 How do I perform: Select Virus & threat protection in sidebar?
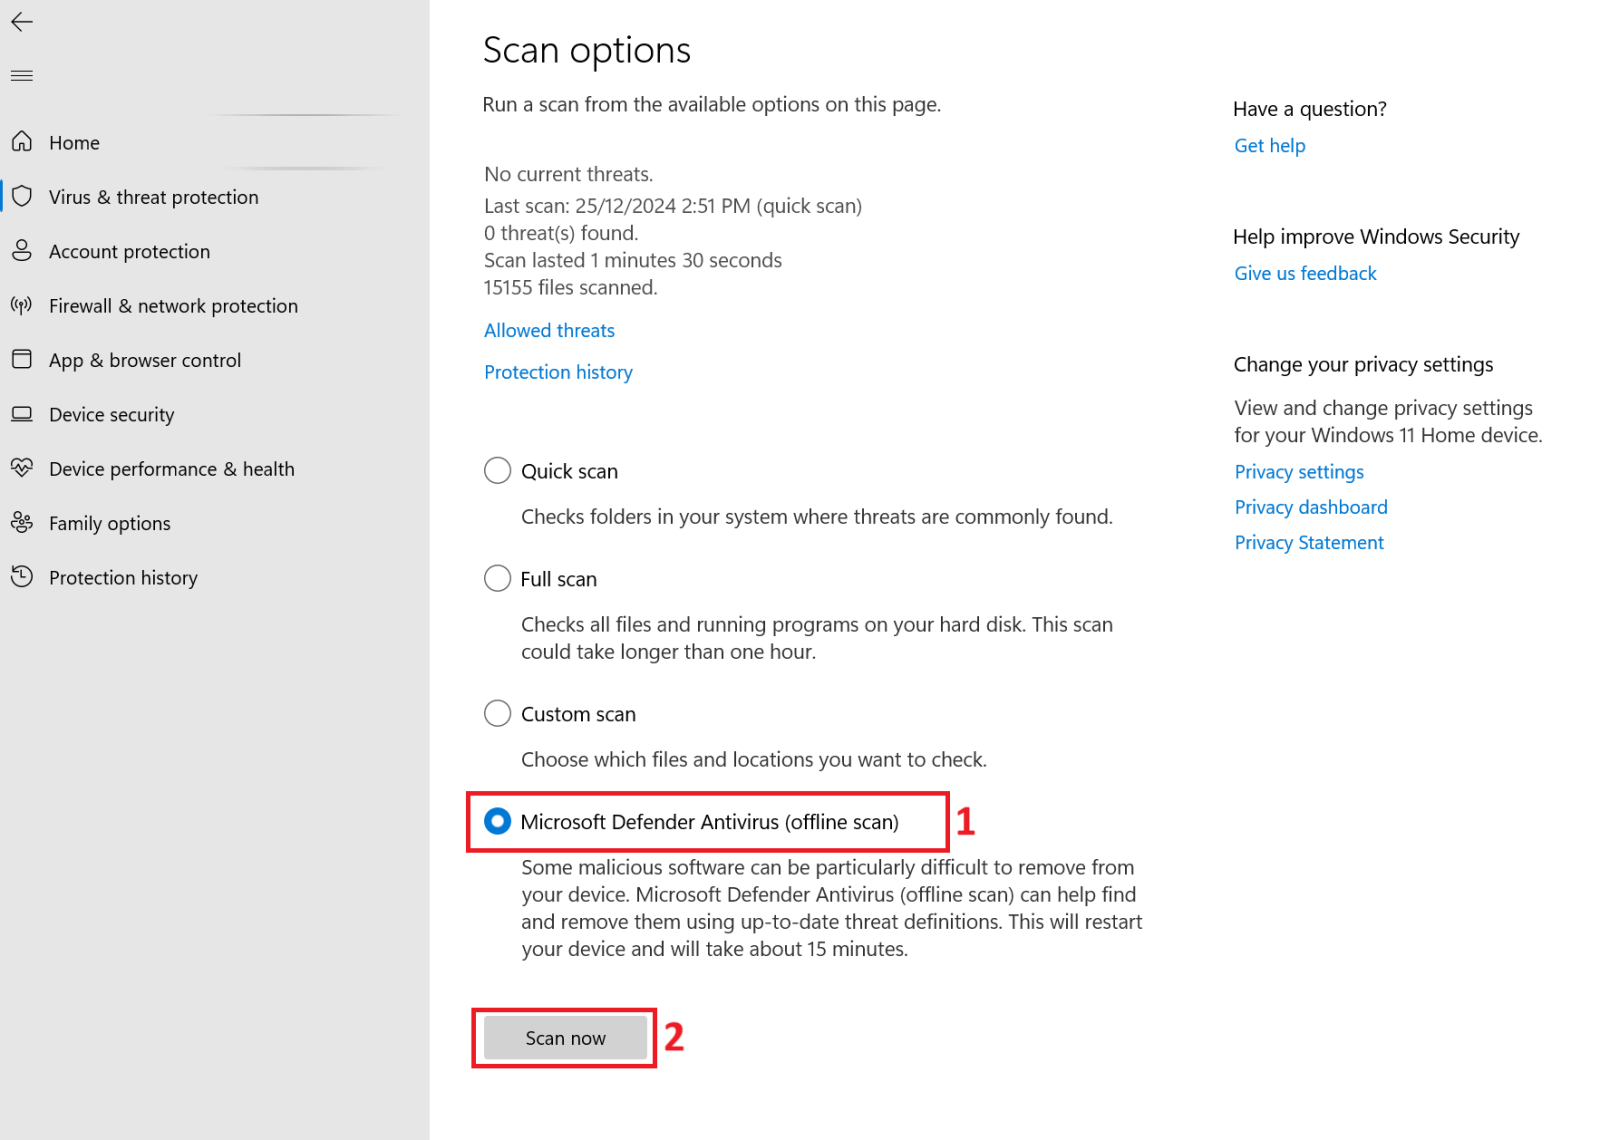(x=153, y=197)
